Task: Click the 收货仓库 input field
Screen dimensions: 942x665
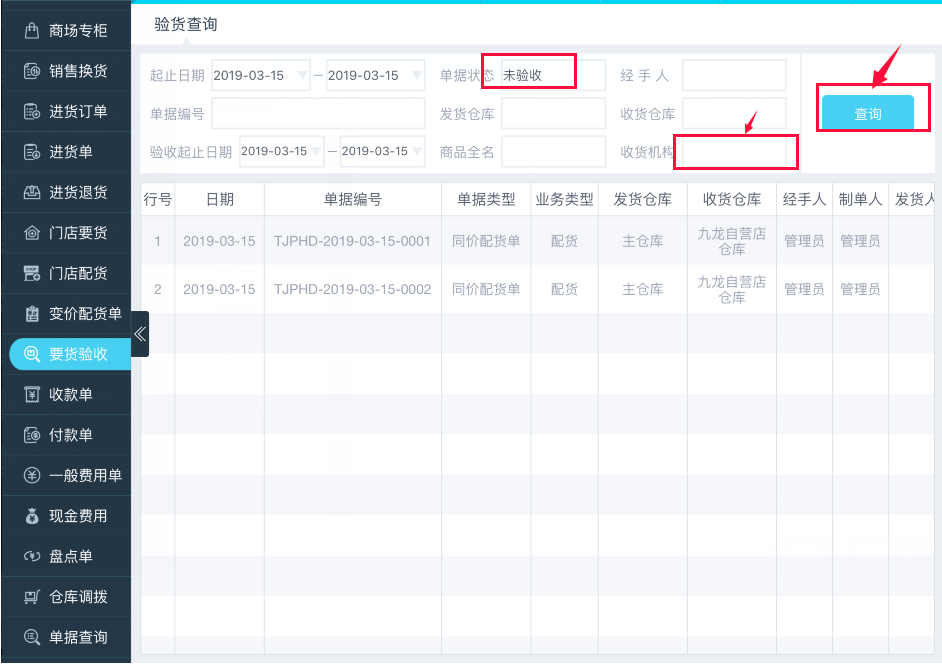Action: click(734, 114)
